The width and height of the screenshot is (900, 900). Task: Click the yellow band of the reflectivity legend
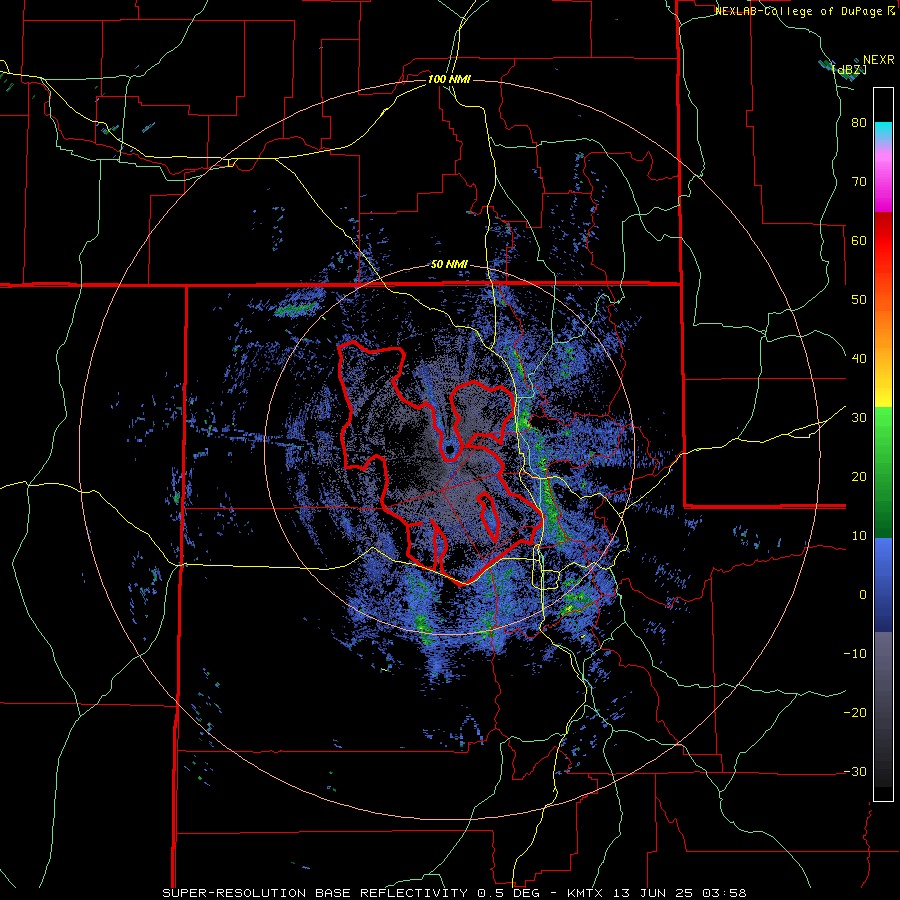pos(883,390)
